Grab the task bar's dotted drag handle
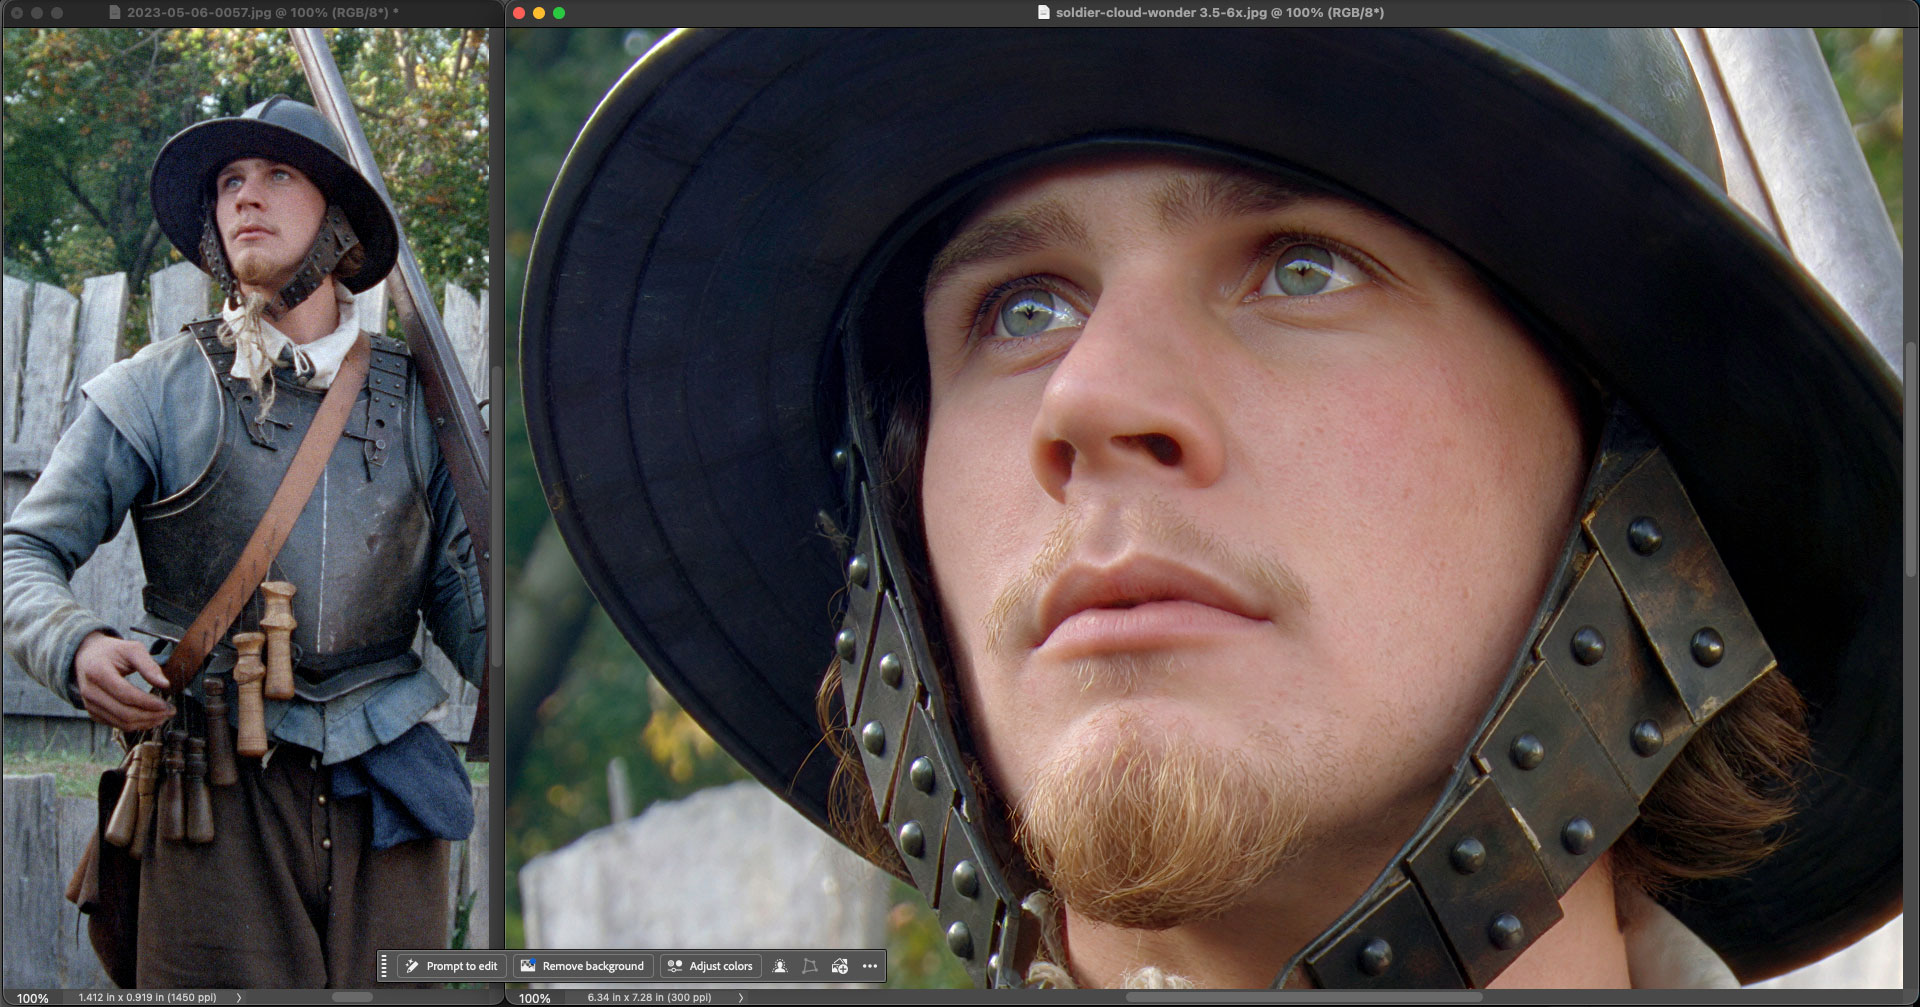 (x=384, y=966)
